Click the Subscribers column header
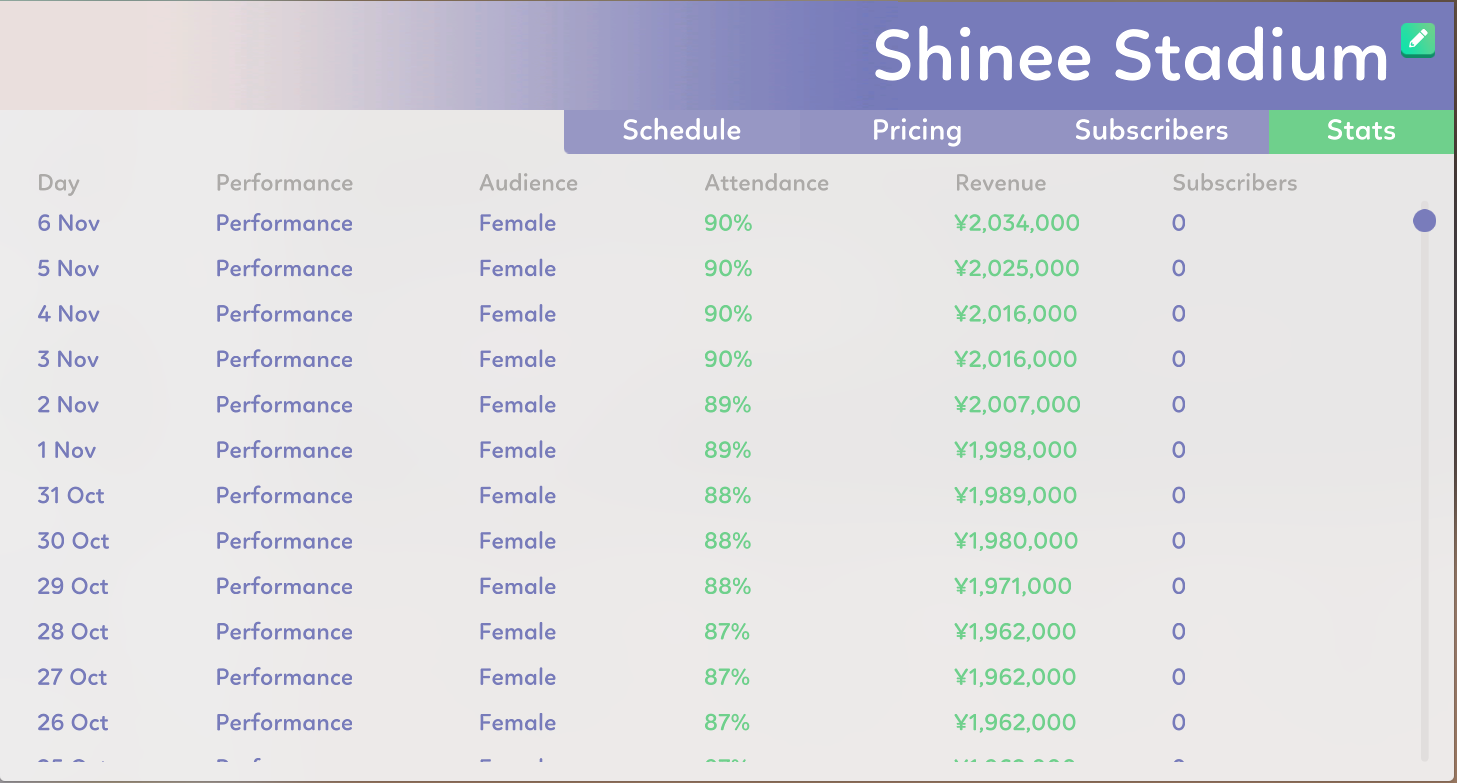 (x=1234, y=183)
